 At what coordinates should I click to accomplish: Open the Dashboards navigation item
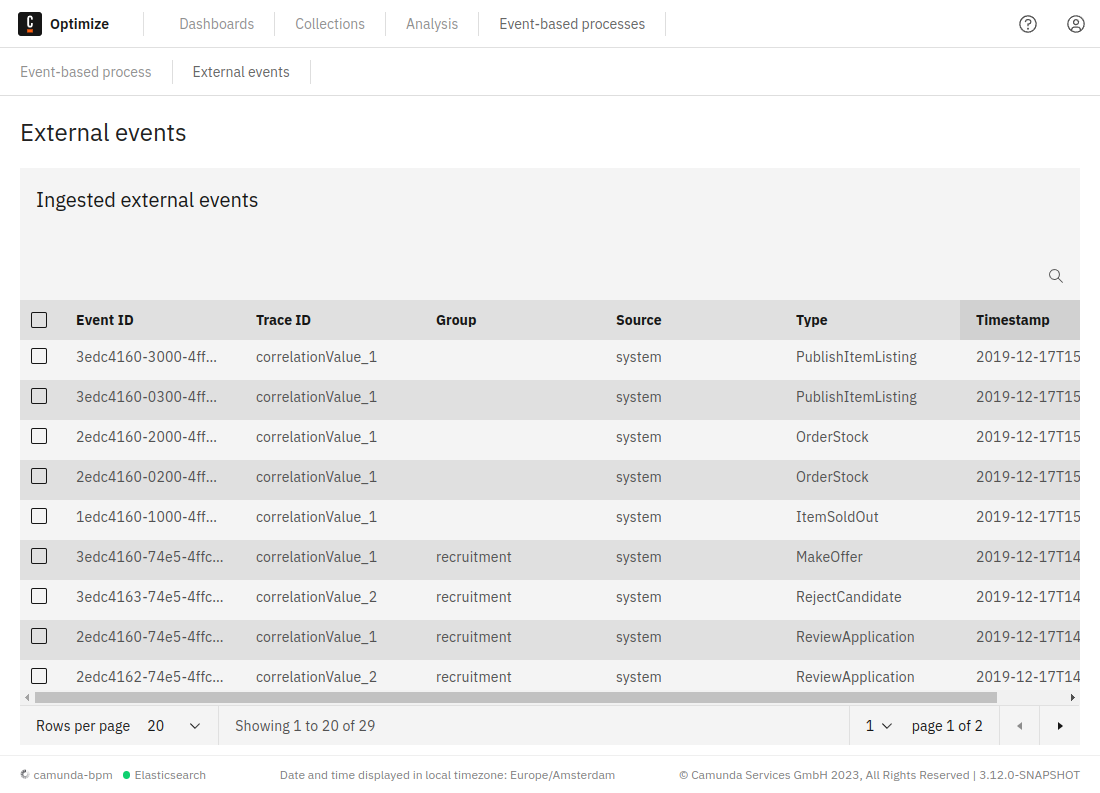(x=216, y=24)
